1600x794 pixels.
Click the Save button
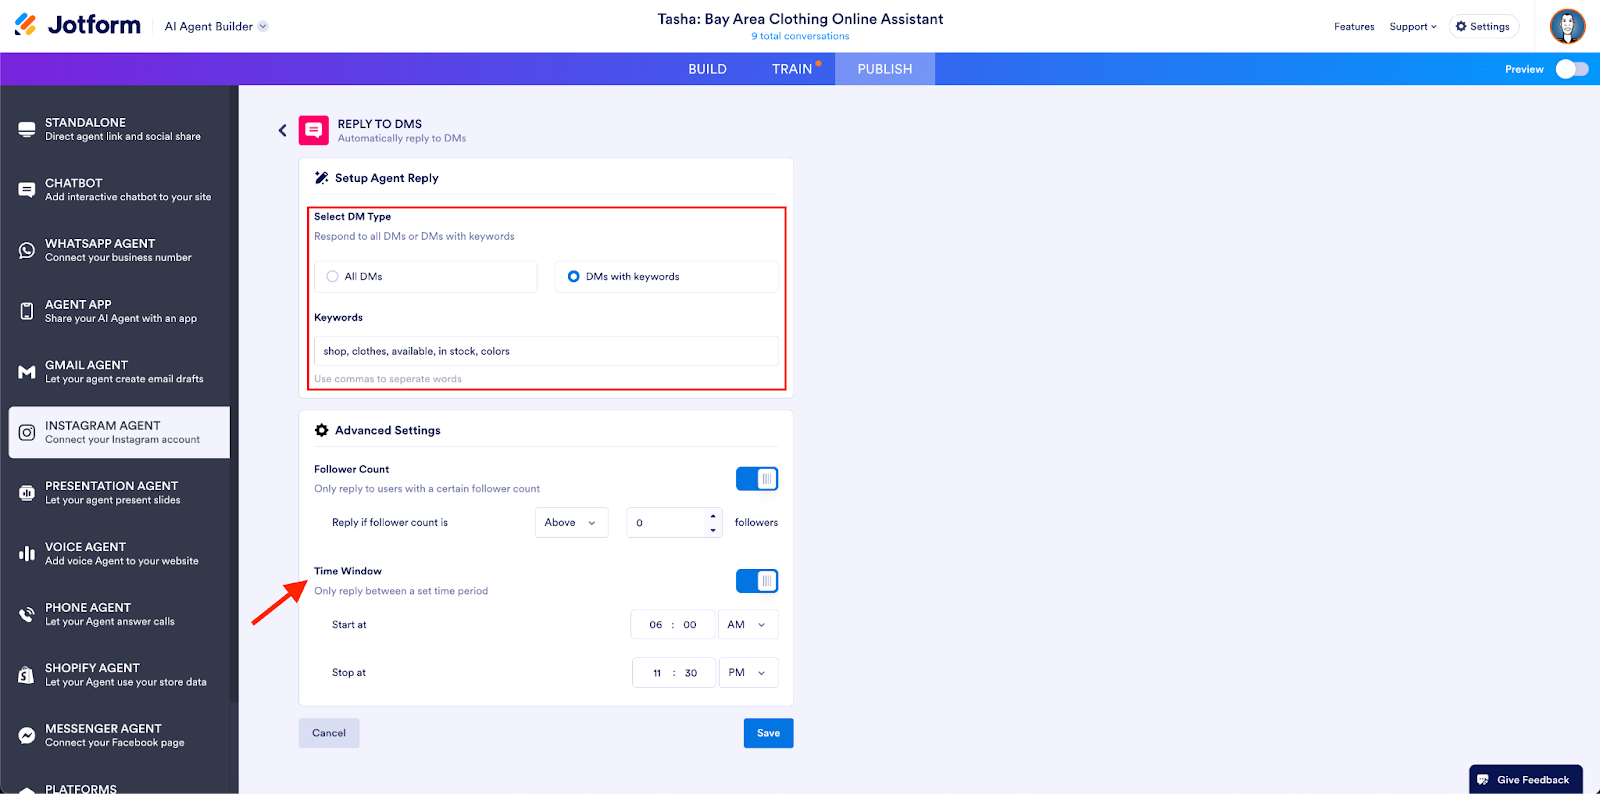coord(768,733)
